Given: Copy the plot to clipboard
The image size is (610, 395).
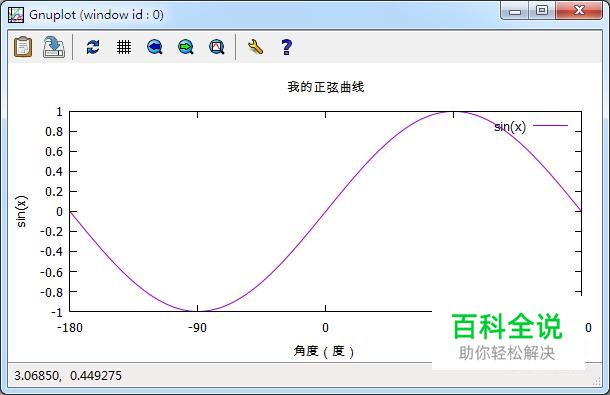Looking at the screenshot, I should point(23,47).
